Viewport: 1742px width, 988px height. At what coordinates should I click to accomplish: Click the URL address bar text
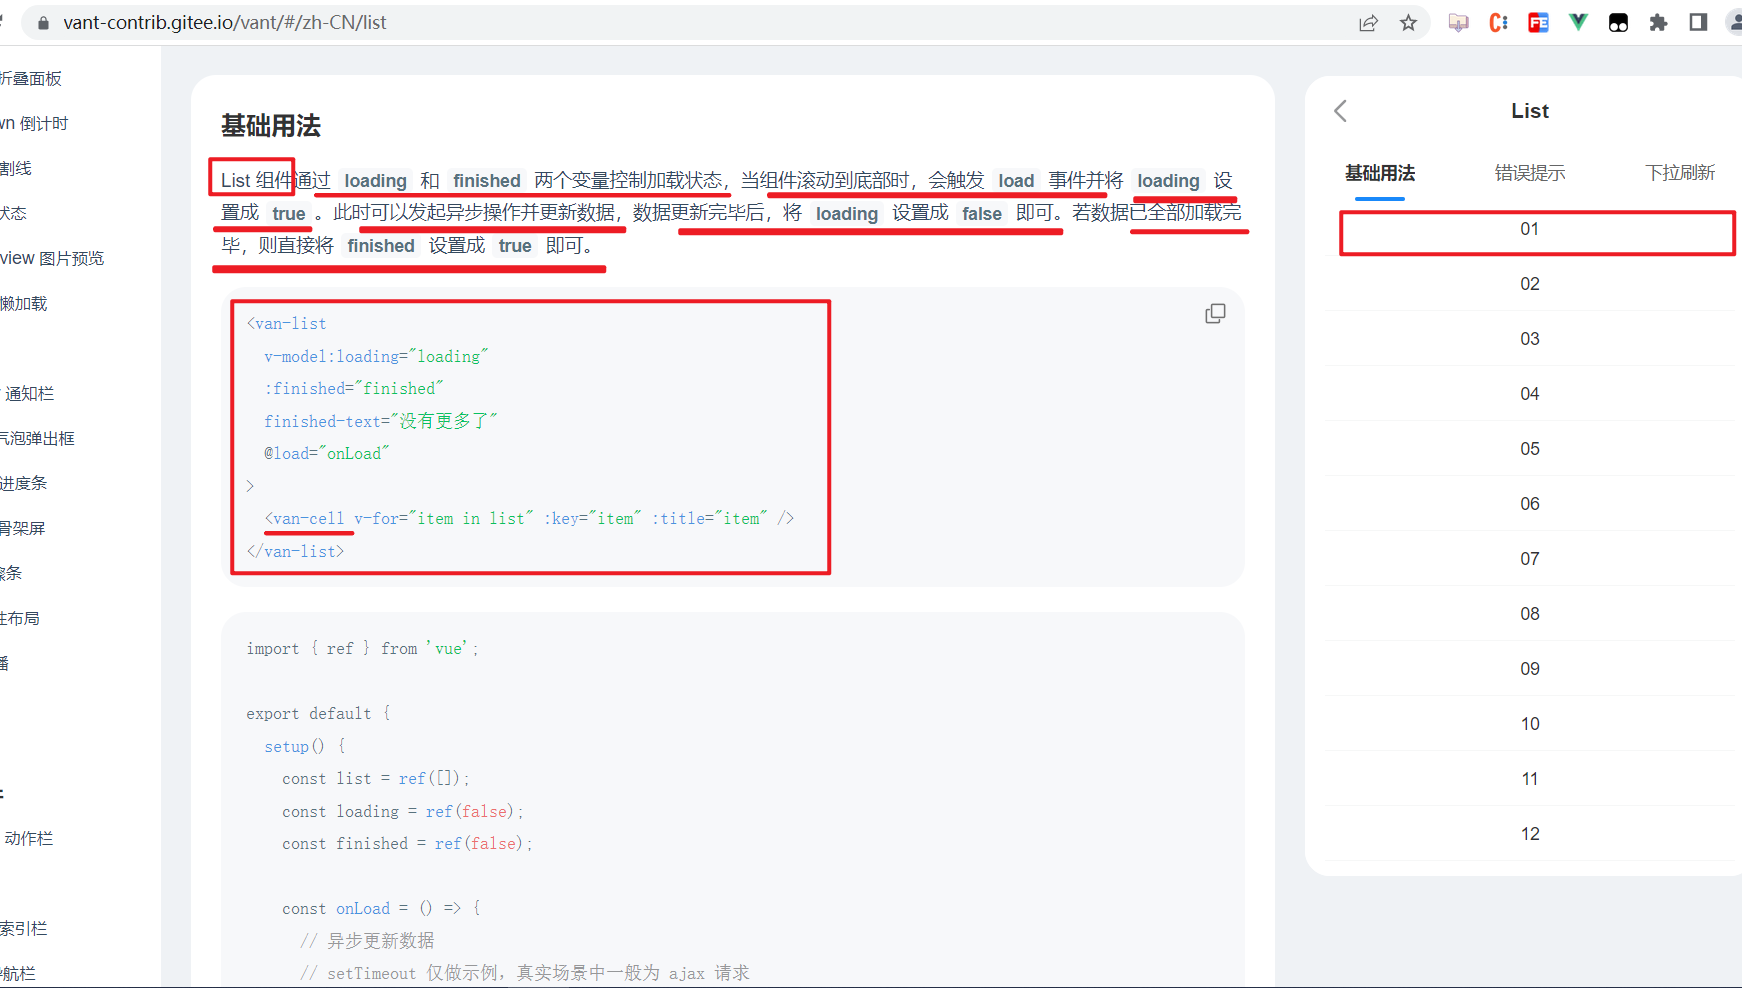(x=225, y=22)
